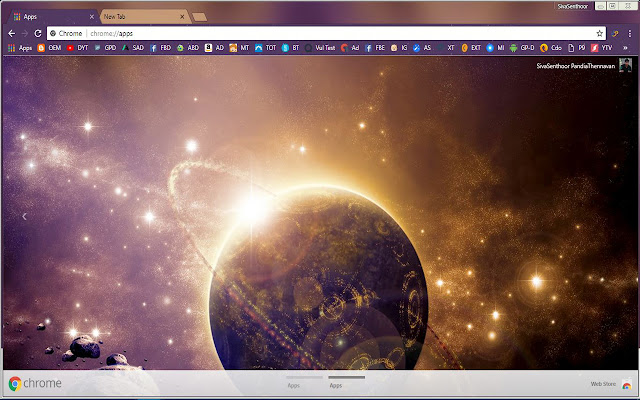Expand the bookmarks overflow chevron

[625, 48]
